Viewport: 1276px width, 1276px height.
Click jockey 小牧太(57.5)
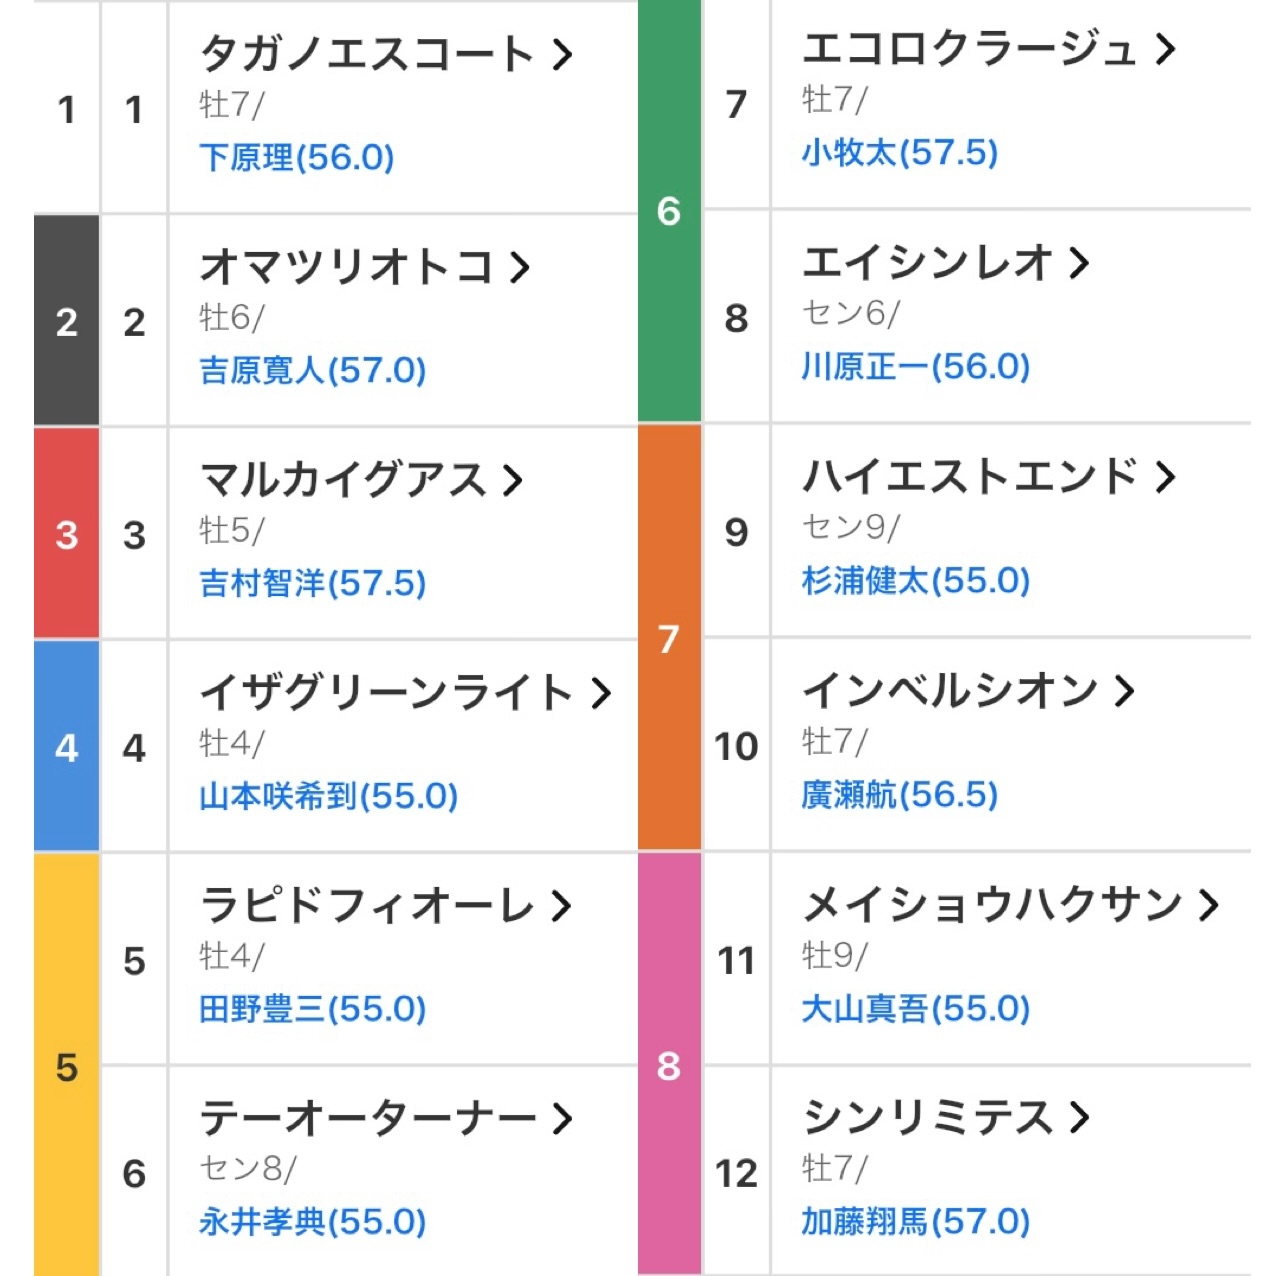(x=900, y=152)
